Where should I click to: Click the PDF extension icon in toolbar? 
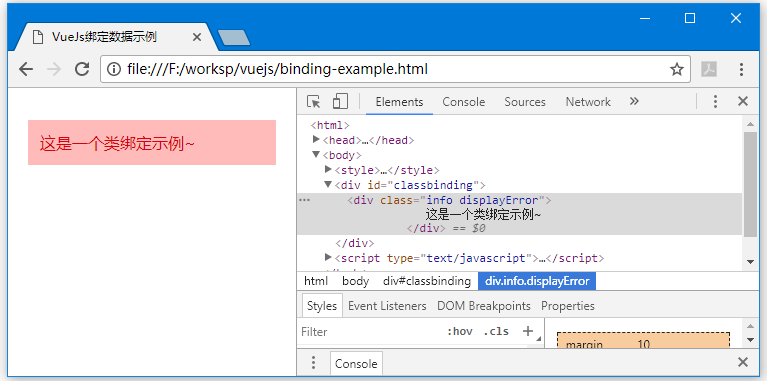click(709, 69)
